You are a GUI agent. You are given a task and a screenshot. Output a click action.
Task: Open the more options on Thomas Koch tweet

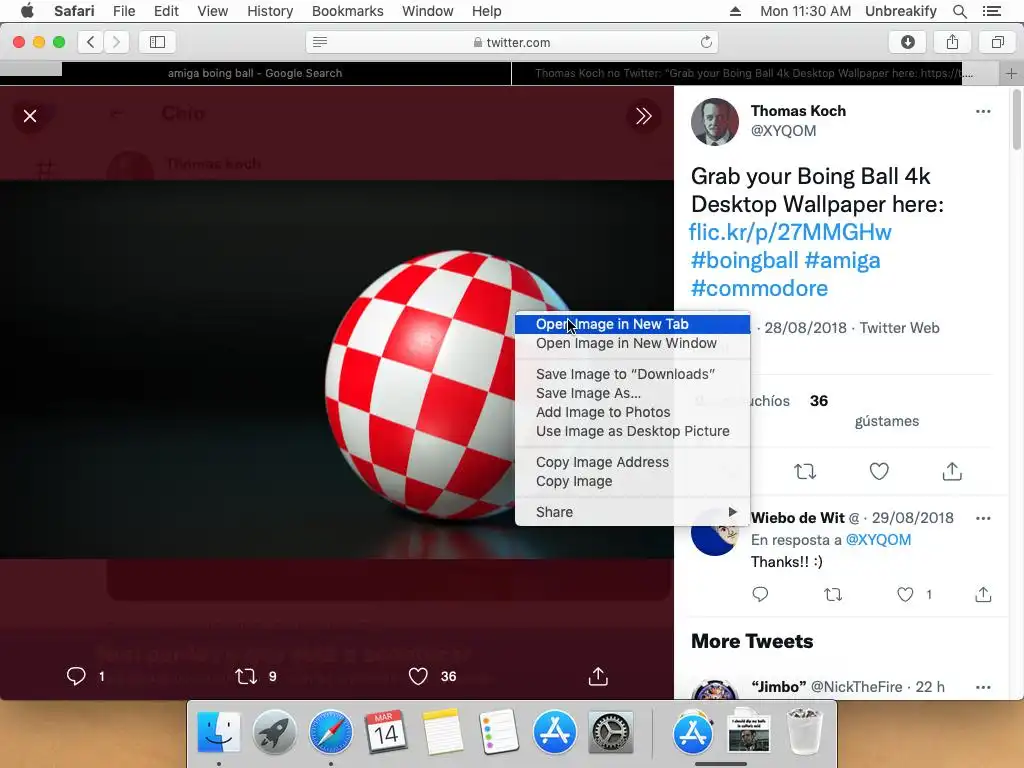pyautogui.click(x=983, y=112)
